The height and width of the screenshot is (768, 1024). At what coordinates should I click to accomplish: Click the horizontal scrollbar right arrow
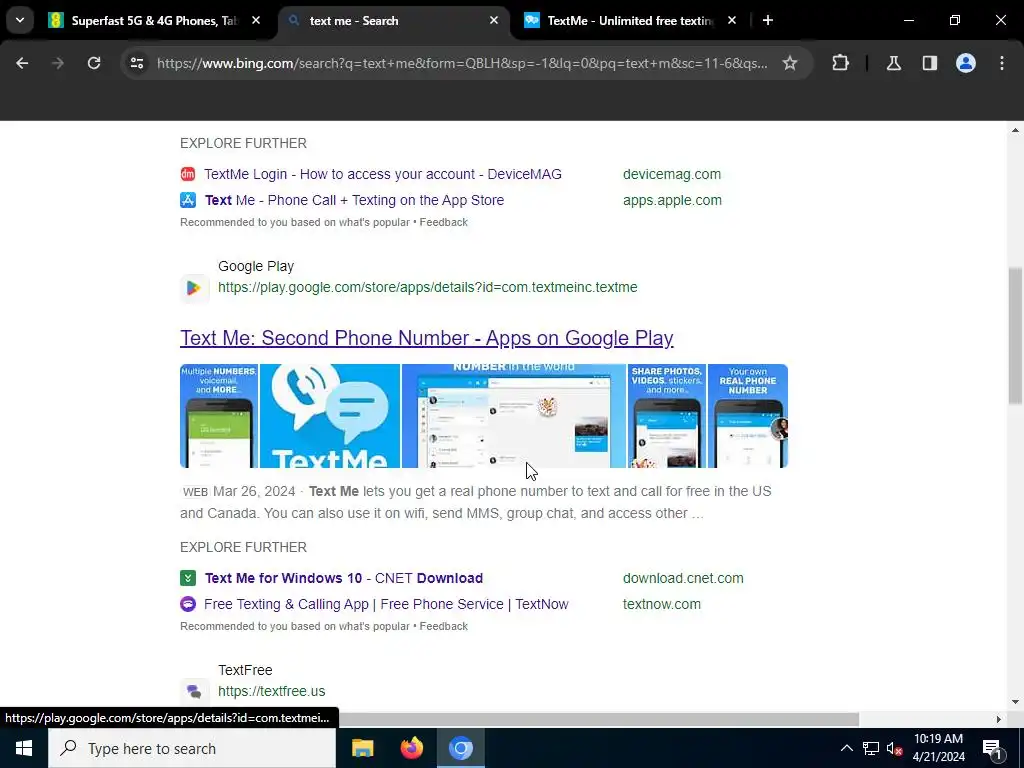999,719
